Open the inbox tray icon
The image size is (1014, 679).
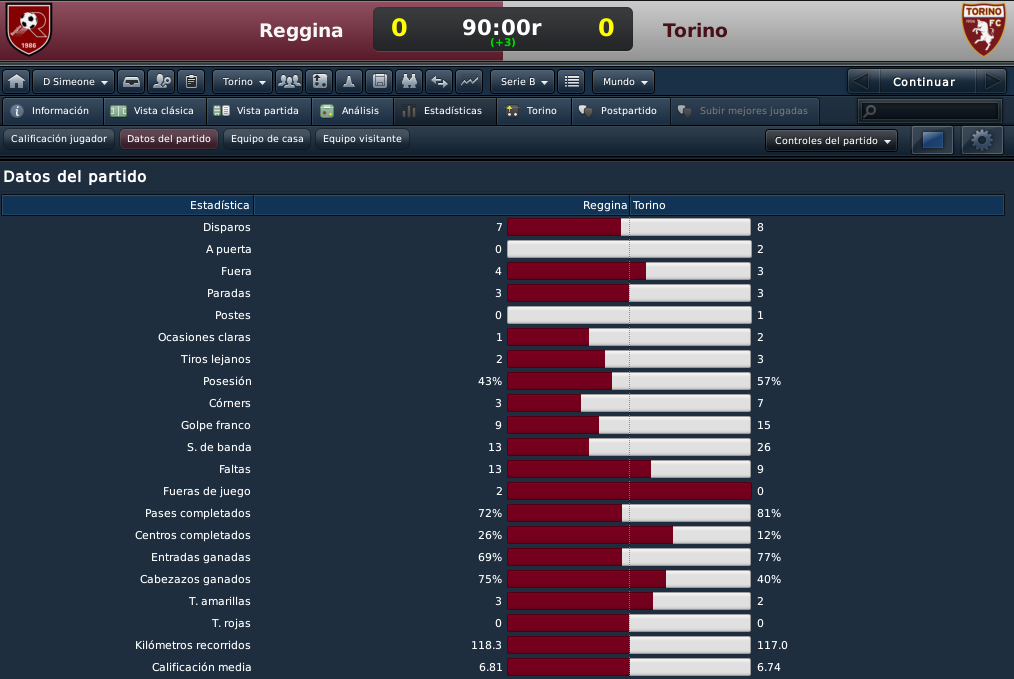point(131,81)
